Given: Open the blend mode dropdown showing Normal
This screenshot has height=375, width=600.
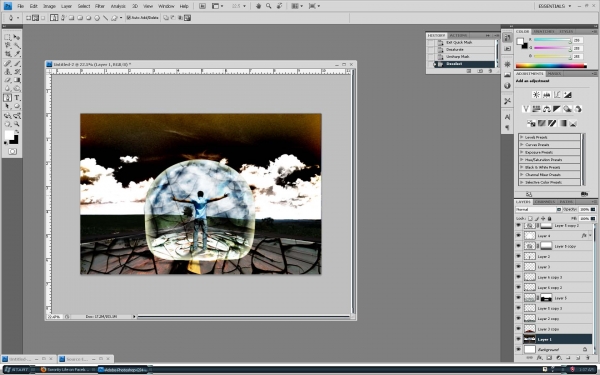Looking at the screenshot, I should tap(538, 209).
